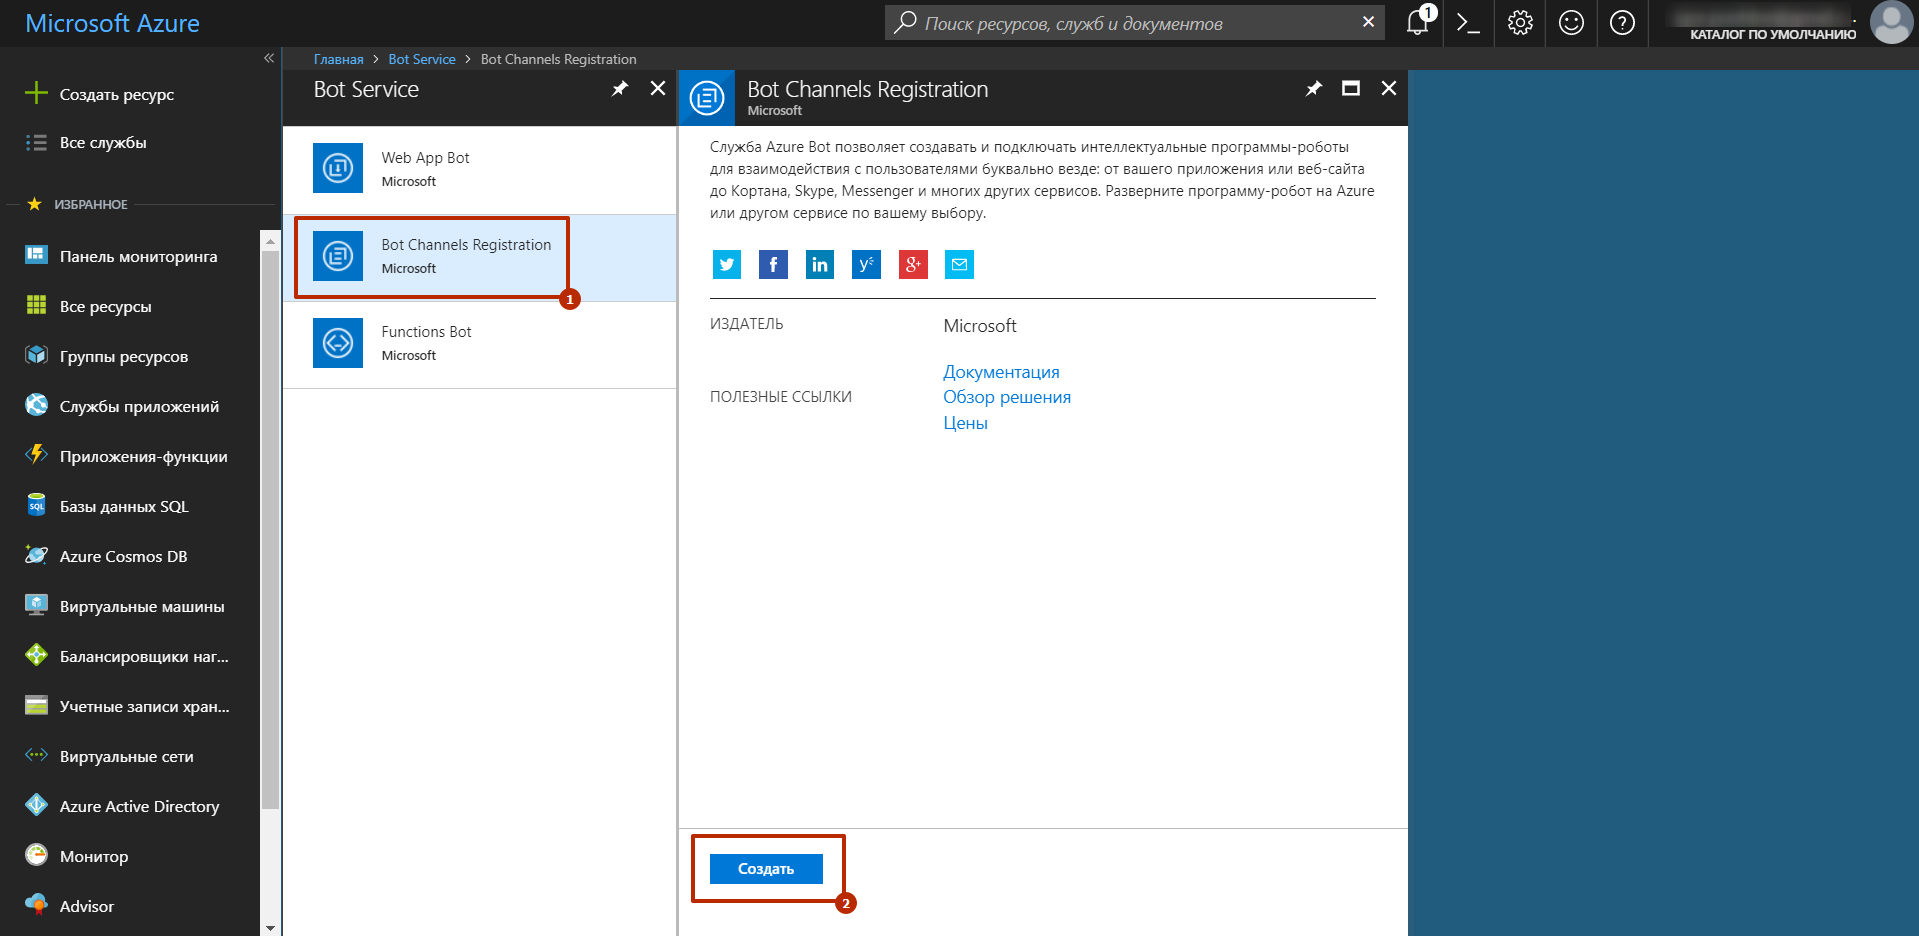Click the Создать button
Viewport: 1919px width, 936px height.
pyautogui.click(x=766, y=868)
